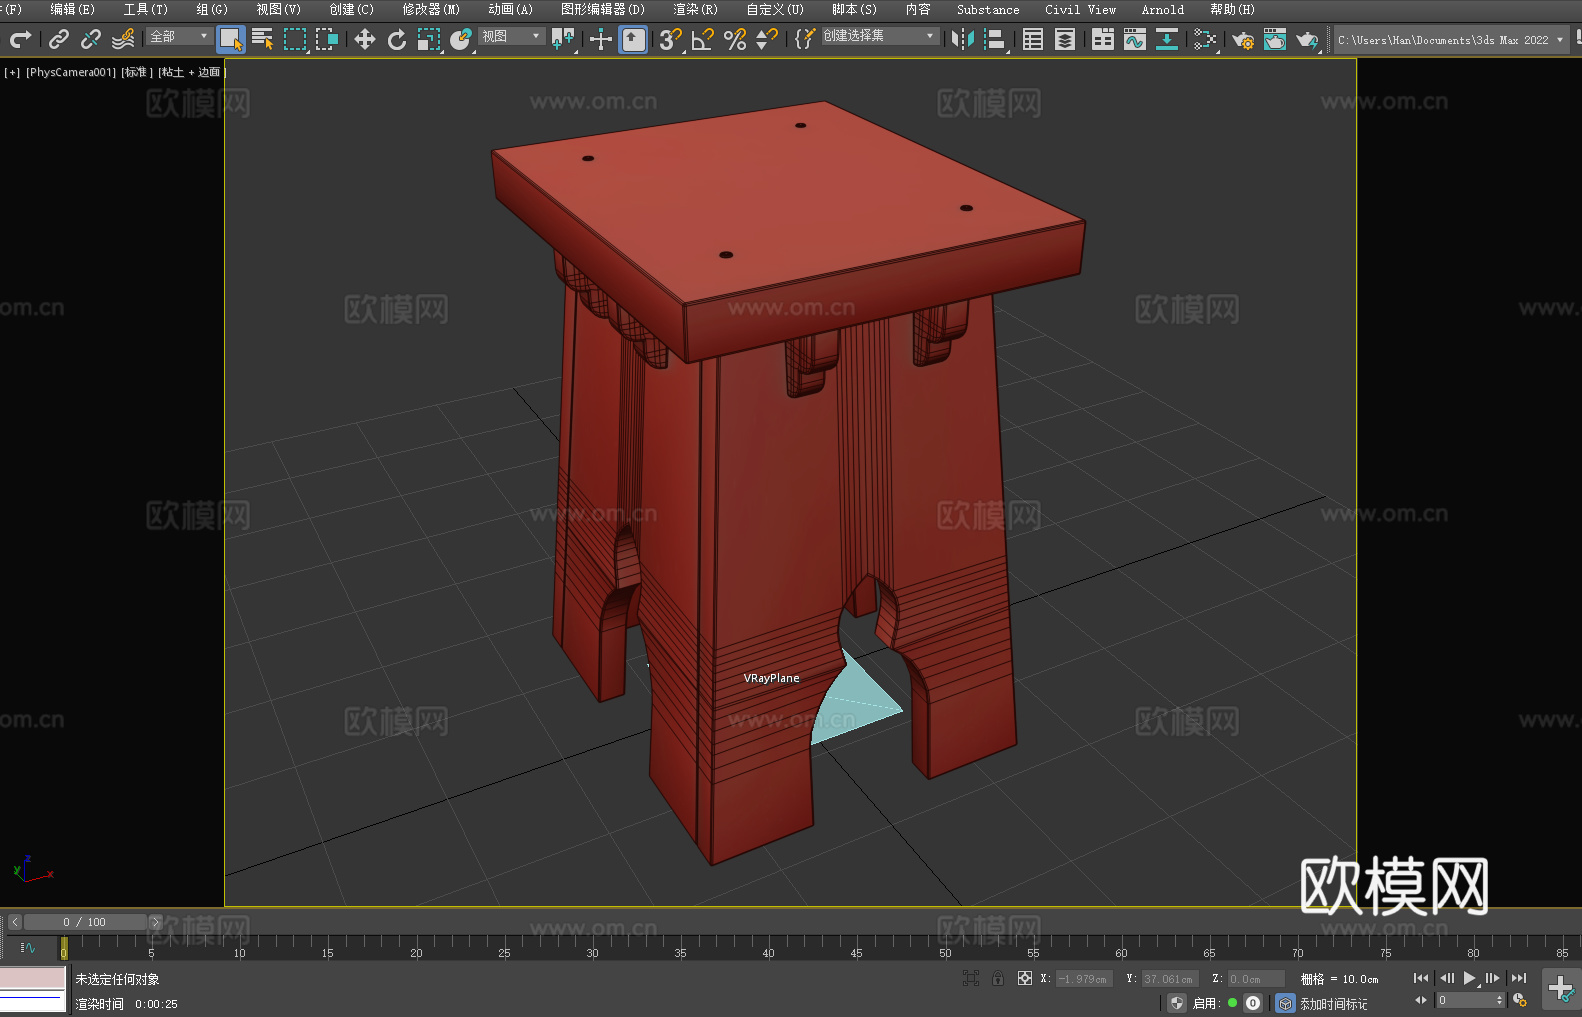Viewport: 1582px width, 1017px height.
Task: Click the Use Pivot Point Center icon
Action: (x=563, y=39)
